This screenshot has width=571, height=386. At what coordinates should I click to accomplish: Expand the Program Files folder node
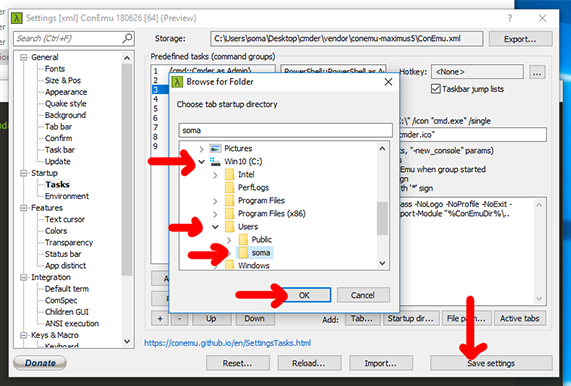pyautogui.click(x=215, y=201)
